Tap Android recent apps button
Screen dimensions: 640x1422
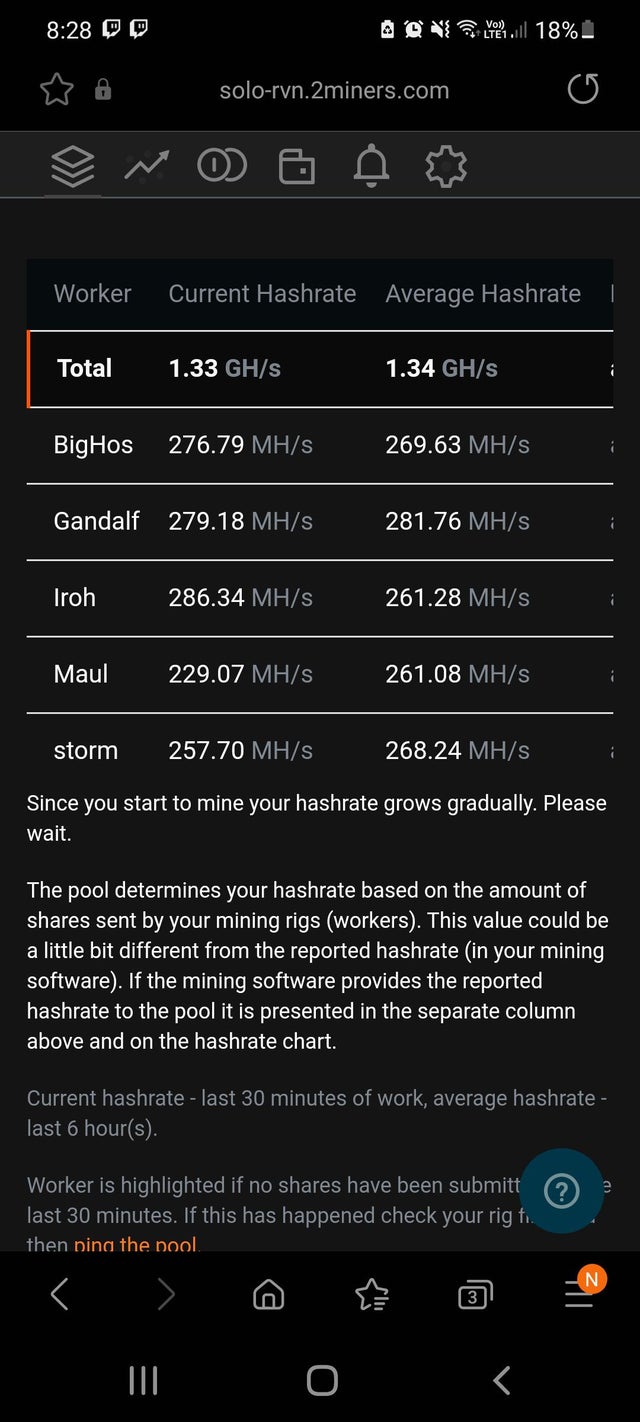point(143,1381)
